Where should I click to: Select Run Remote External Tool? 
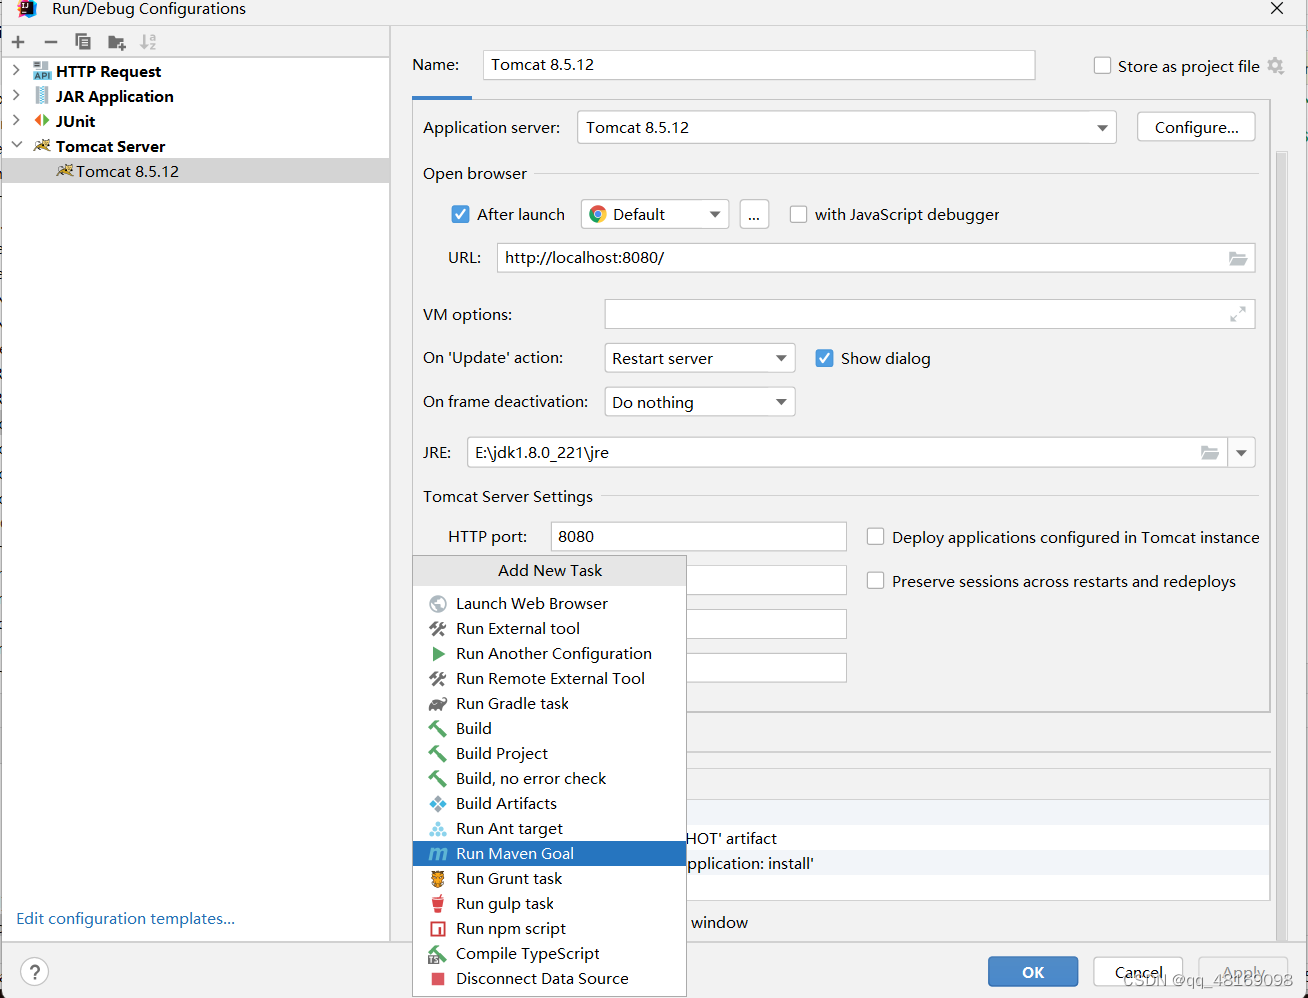pos(549,679)
